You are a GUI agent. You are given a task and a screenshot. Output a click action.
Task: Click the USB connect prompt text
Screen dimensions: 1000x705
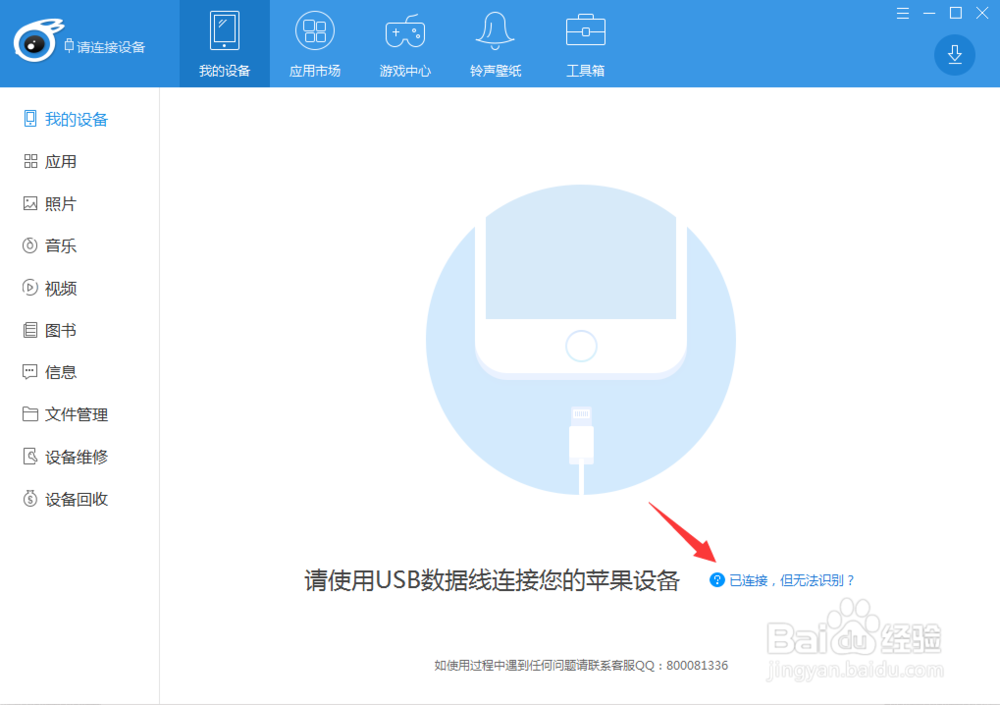(x=492, y=581)
